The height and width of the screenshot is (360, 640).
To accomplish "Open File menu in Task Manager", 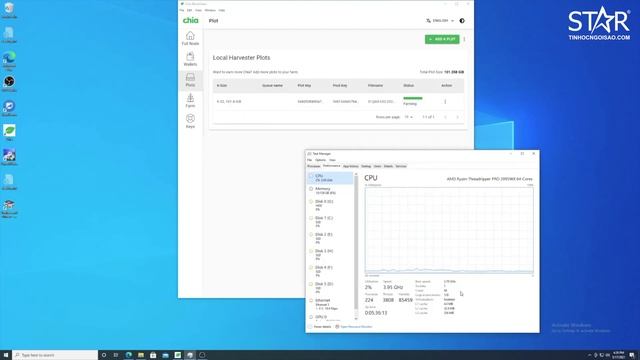I will coord(309,160).
